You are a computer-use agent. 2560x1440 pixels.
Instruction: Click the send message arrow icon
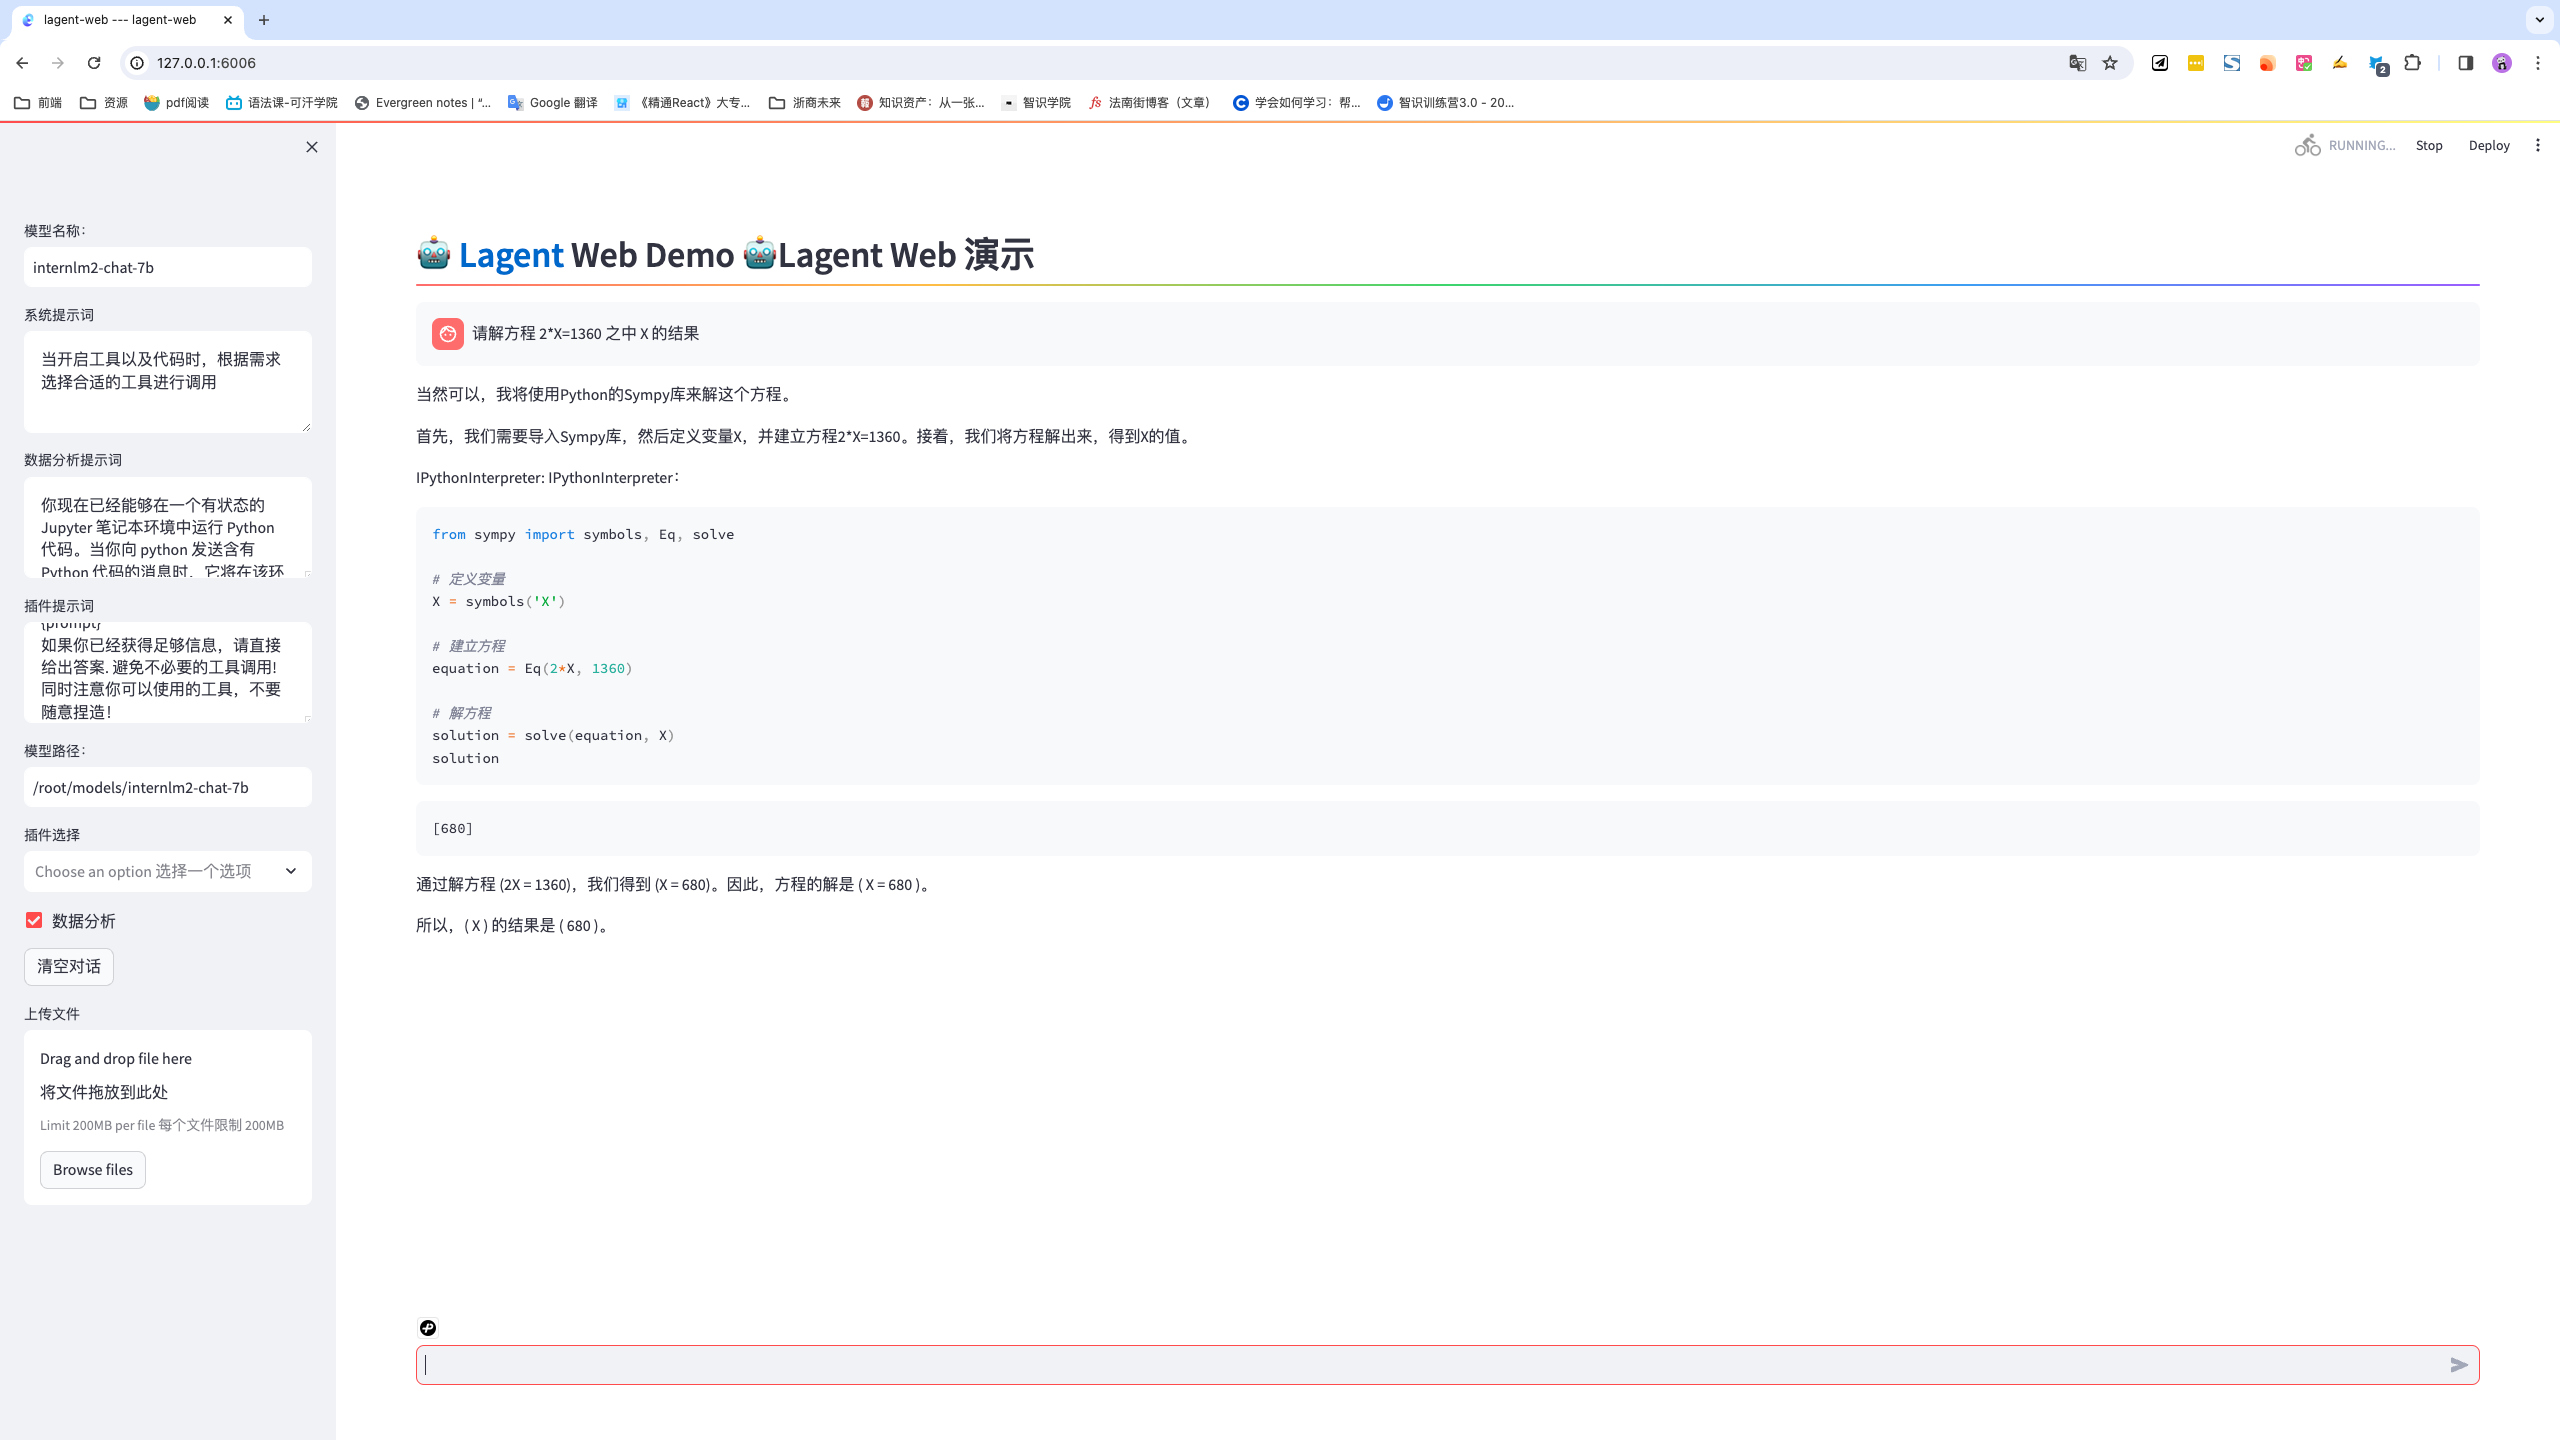tap(2459, 1365)
